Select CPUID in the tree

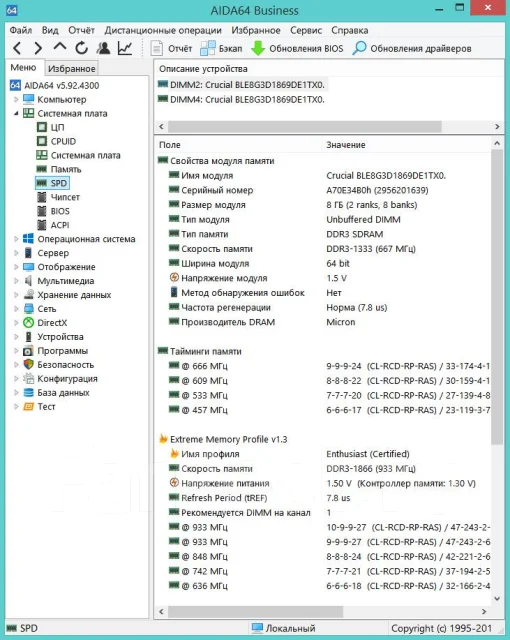[56, 141]
